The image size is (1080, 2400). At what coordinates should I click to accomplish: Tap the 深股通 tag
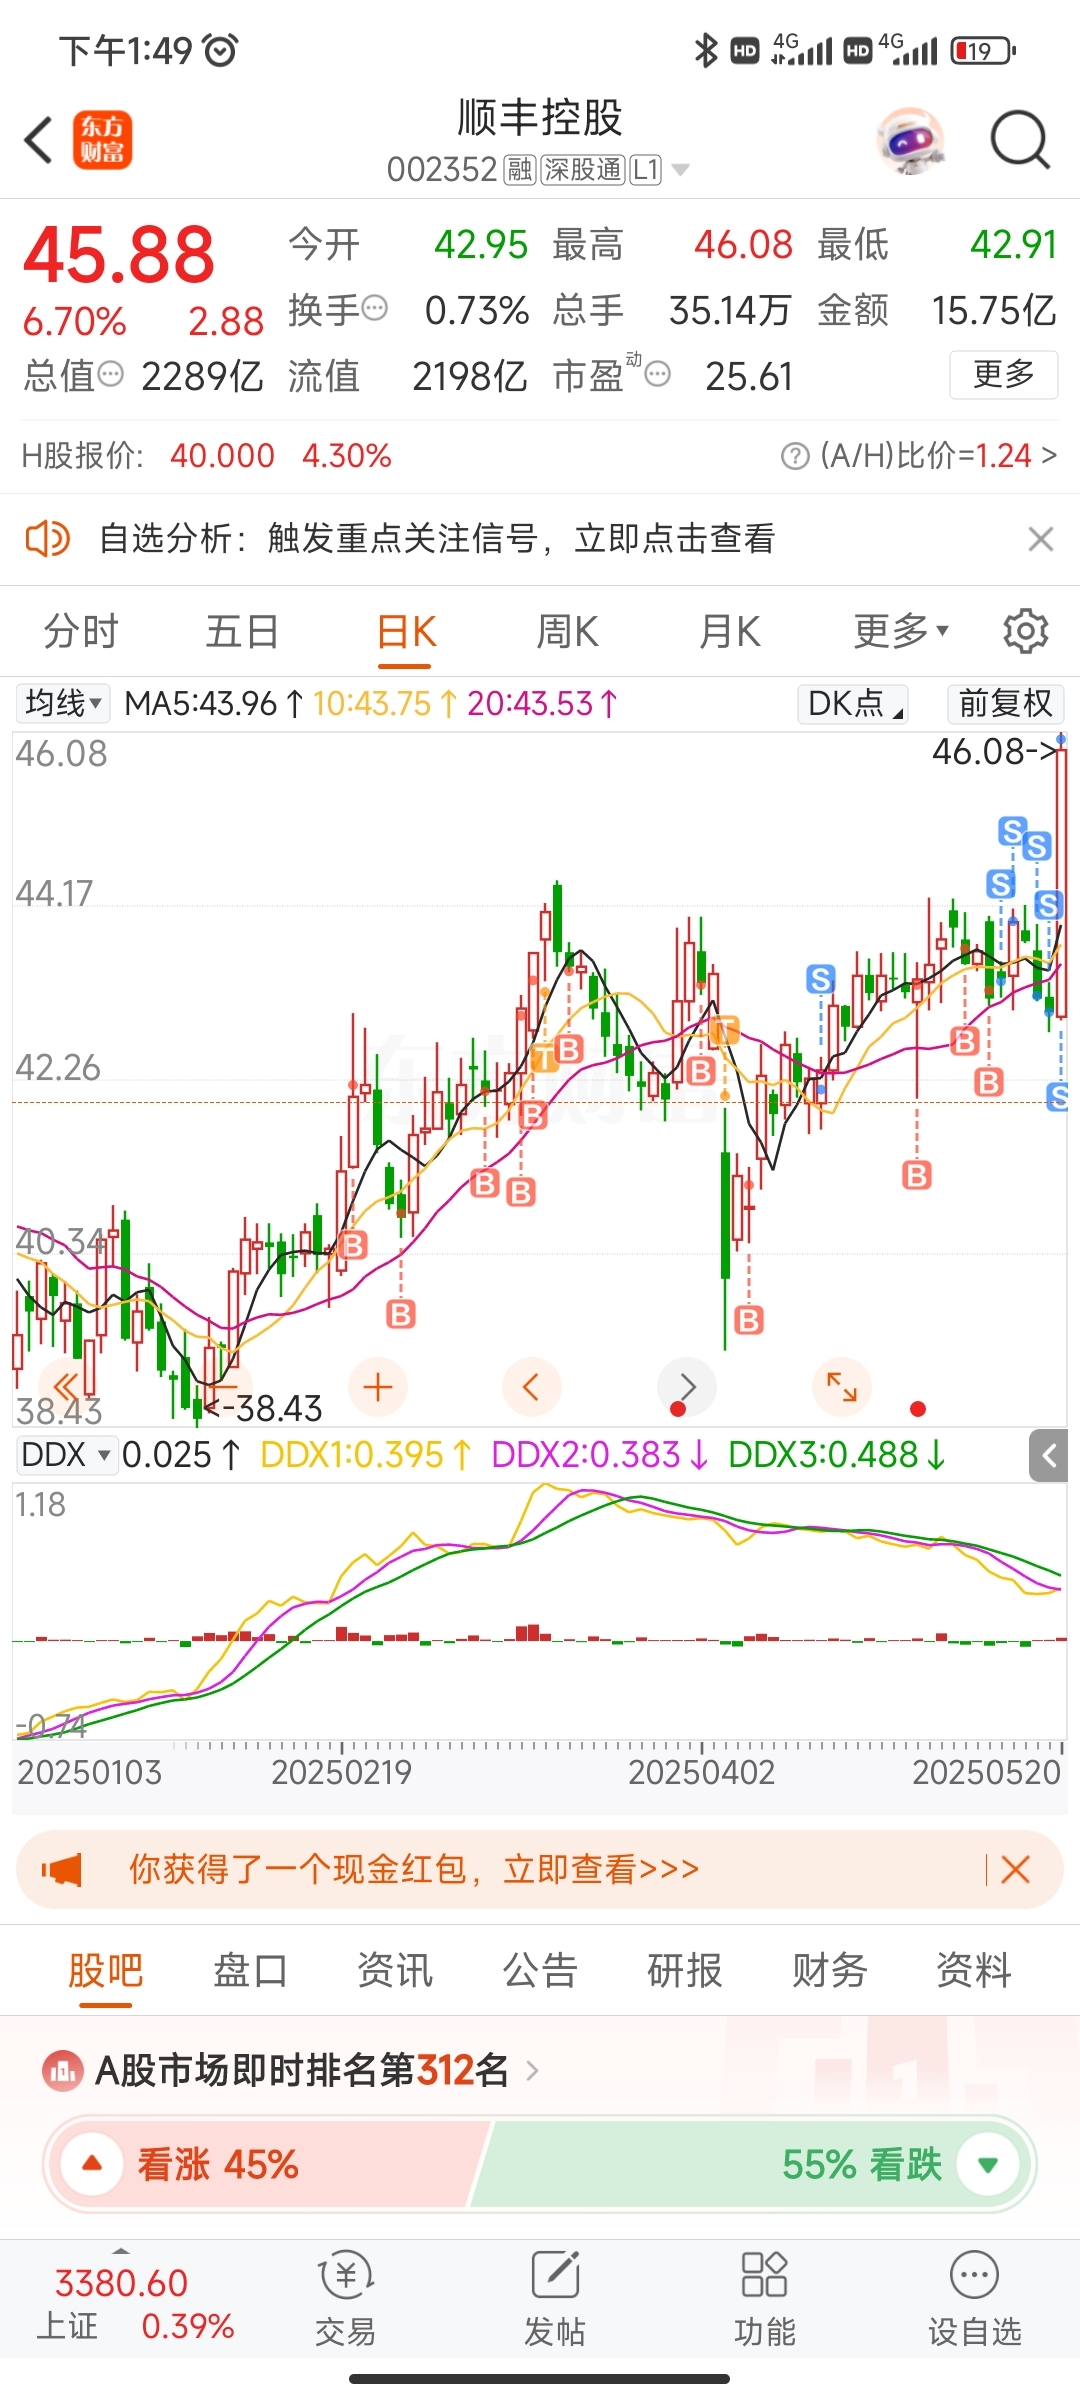(583, 170)
